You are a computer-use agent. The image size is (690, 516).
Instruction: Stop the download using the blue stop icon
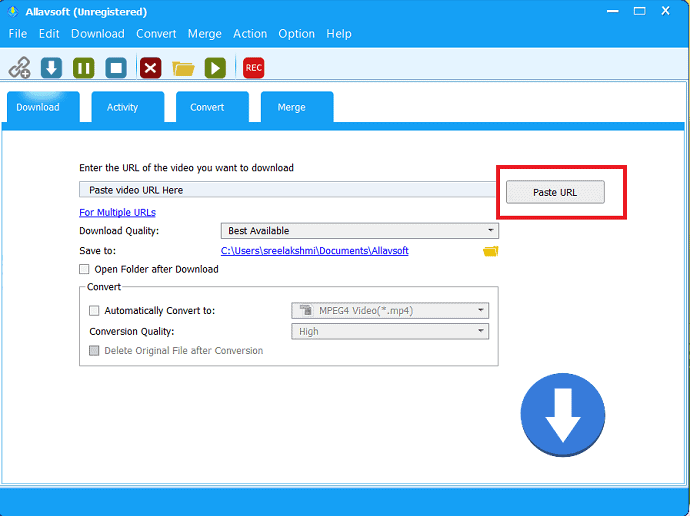(x=116, y=68)
